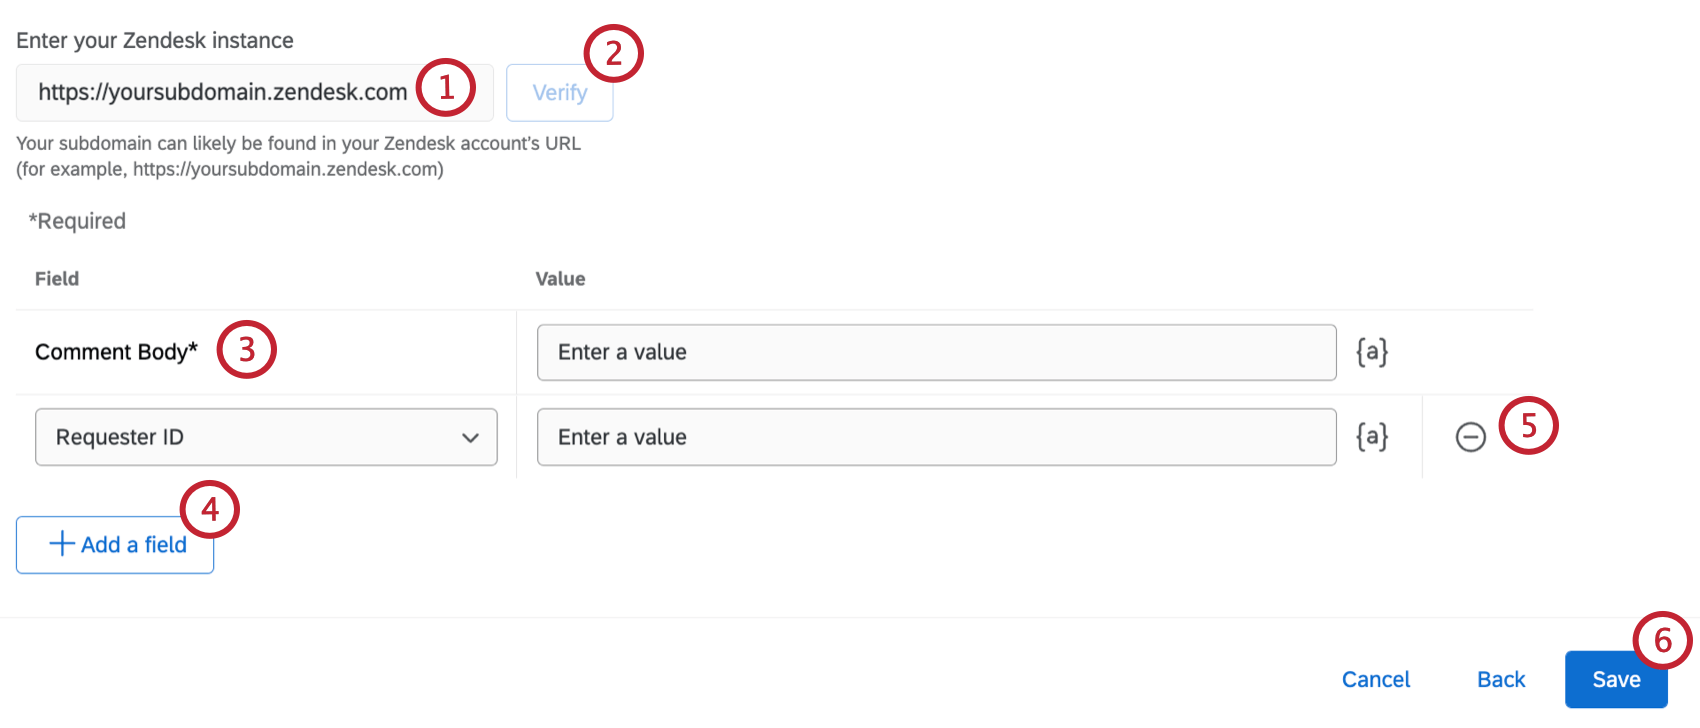The height and width of the screenshot is (728, 1700).
Task: Cancel the Zendesk task setup
Action: (1375, 680)
